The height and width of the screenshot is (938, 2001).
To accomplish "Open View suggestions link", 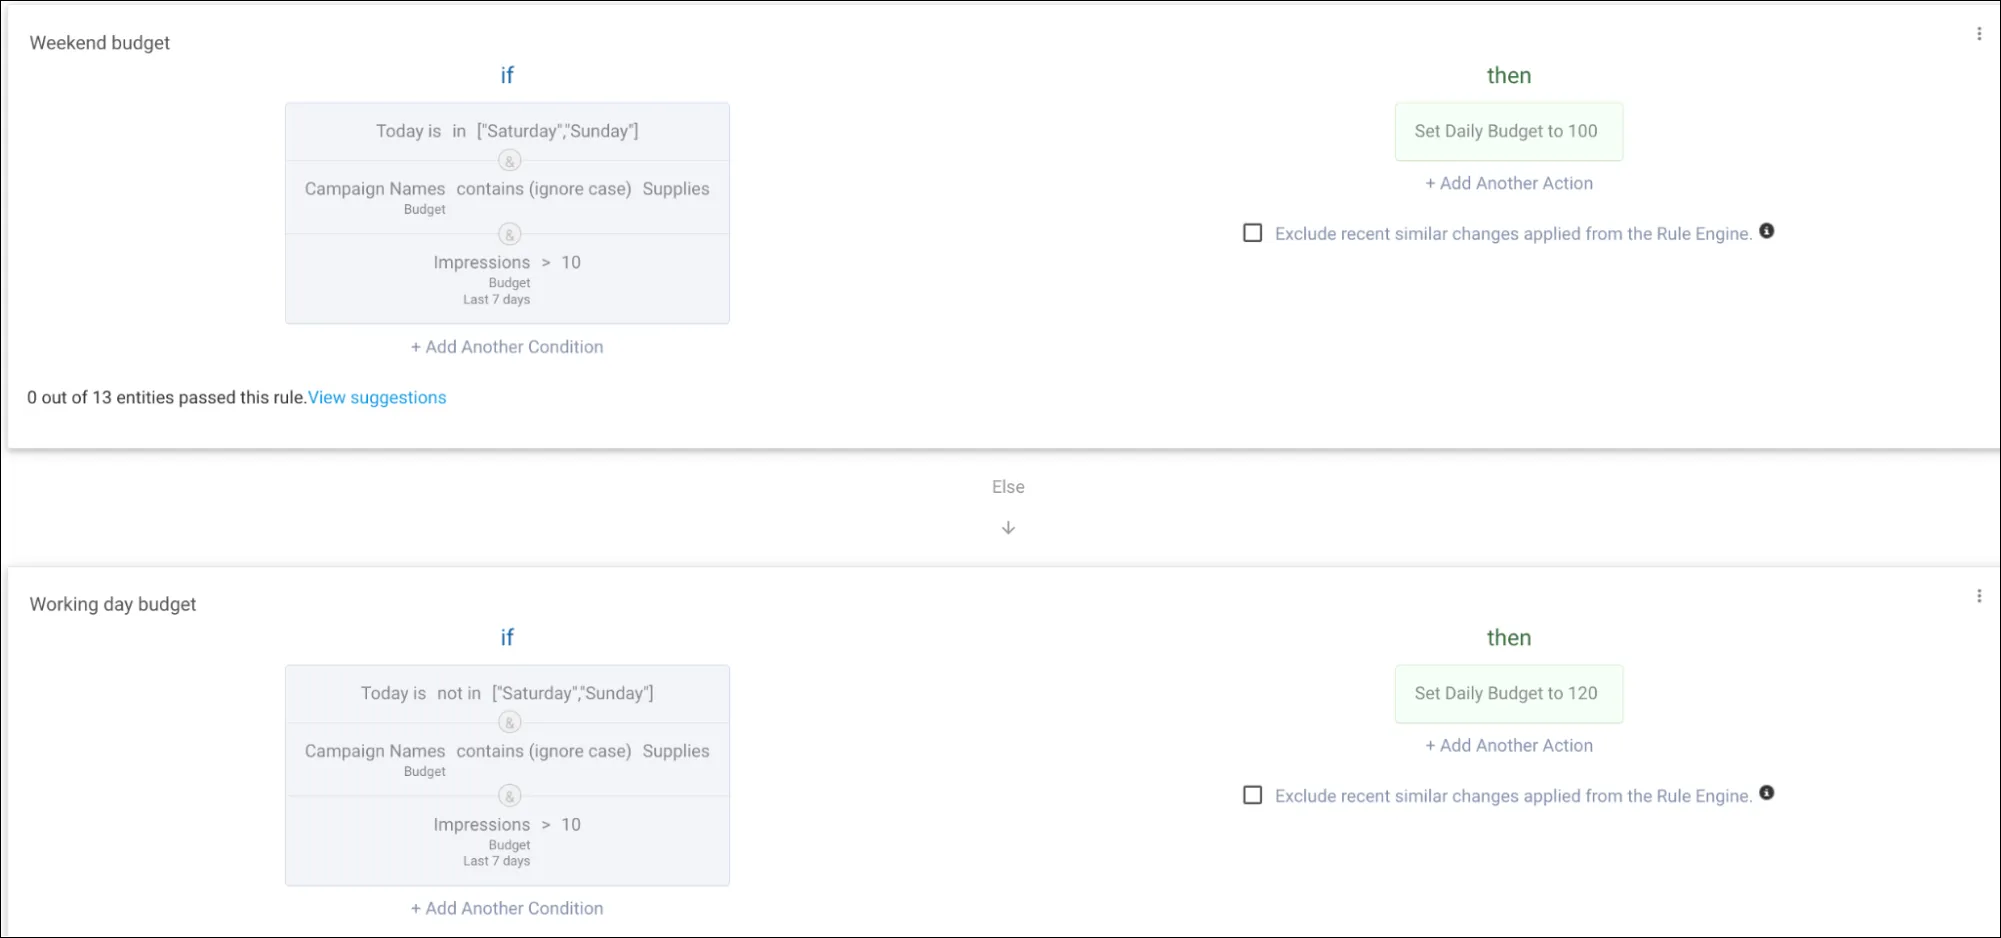I will click(377, 397).
